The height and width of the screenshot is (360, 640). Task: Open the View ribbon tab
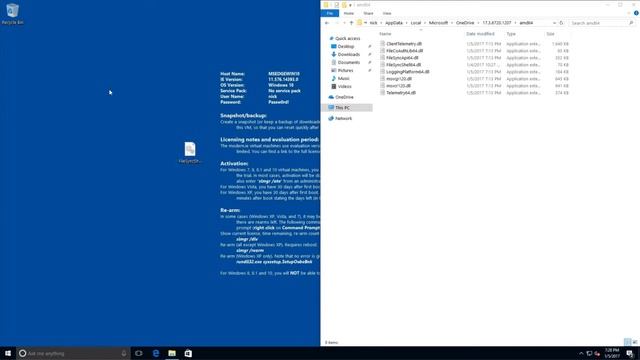click(387, 13)
